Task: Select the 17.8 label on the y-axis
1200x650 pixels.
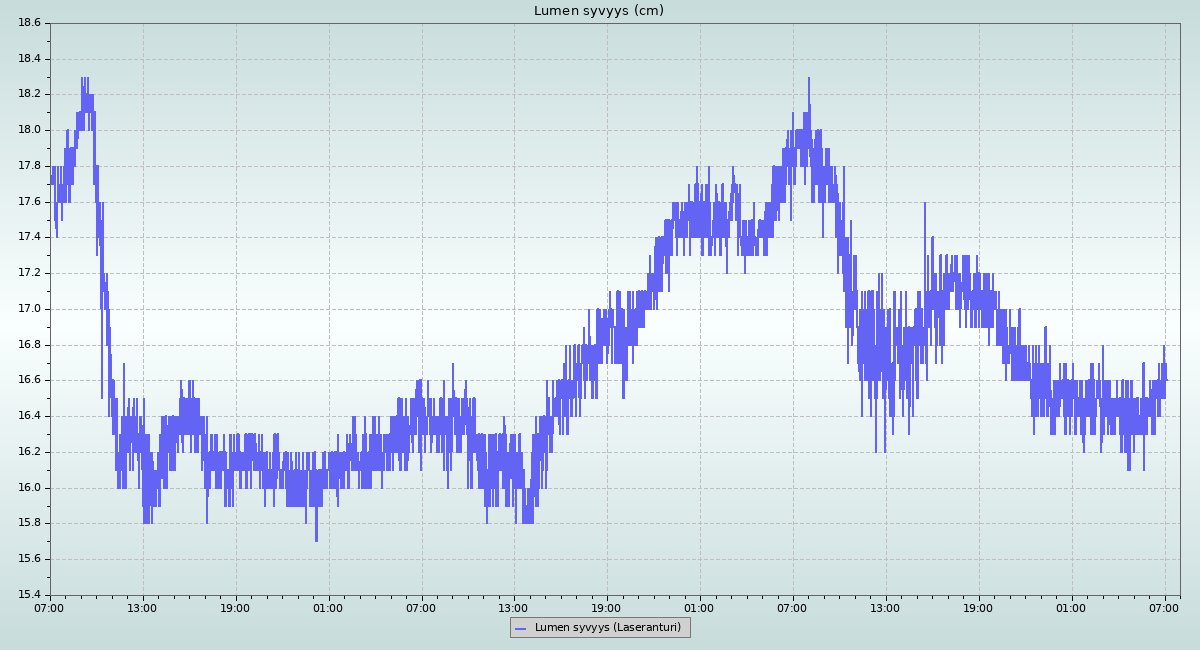Action: click(29, 166)
